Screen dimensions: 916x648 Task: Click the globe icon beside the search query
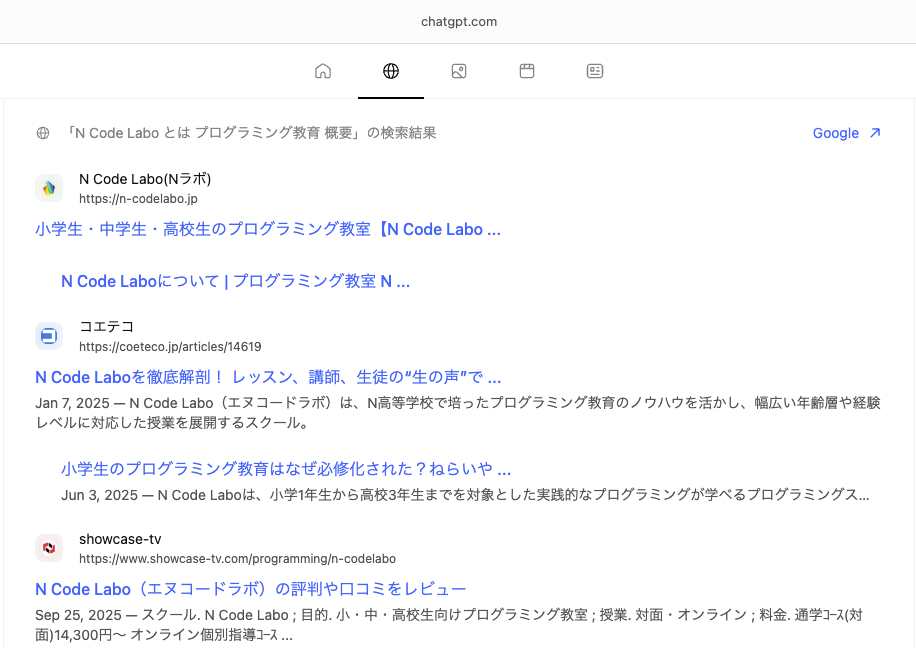41,132
